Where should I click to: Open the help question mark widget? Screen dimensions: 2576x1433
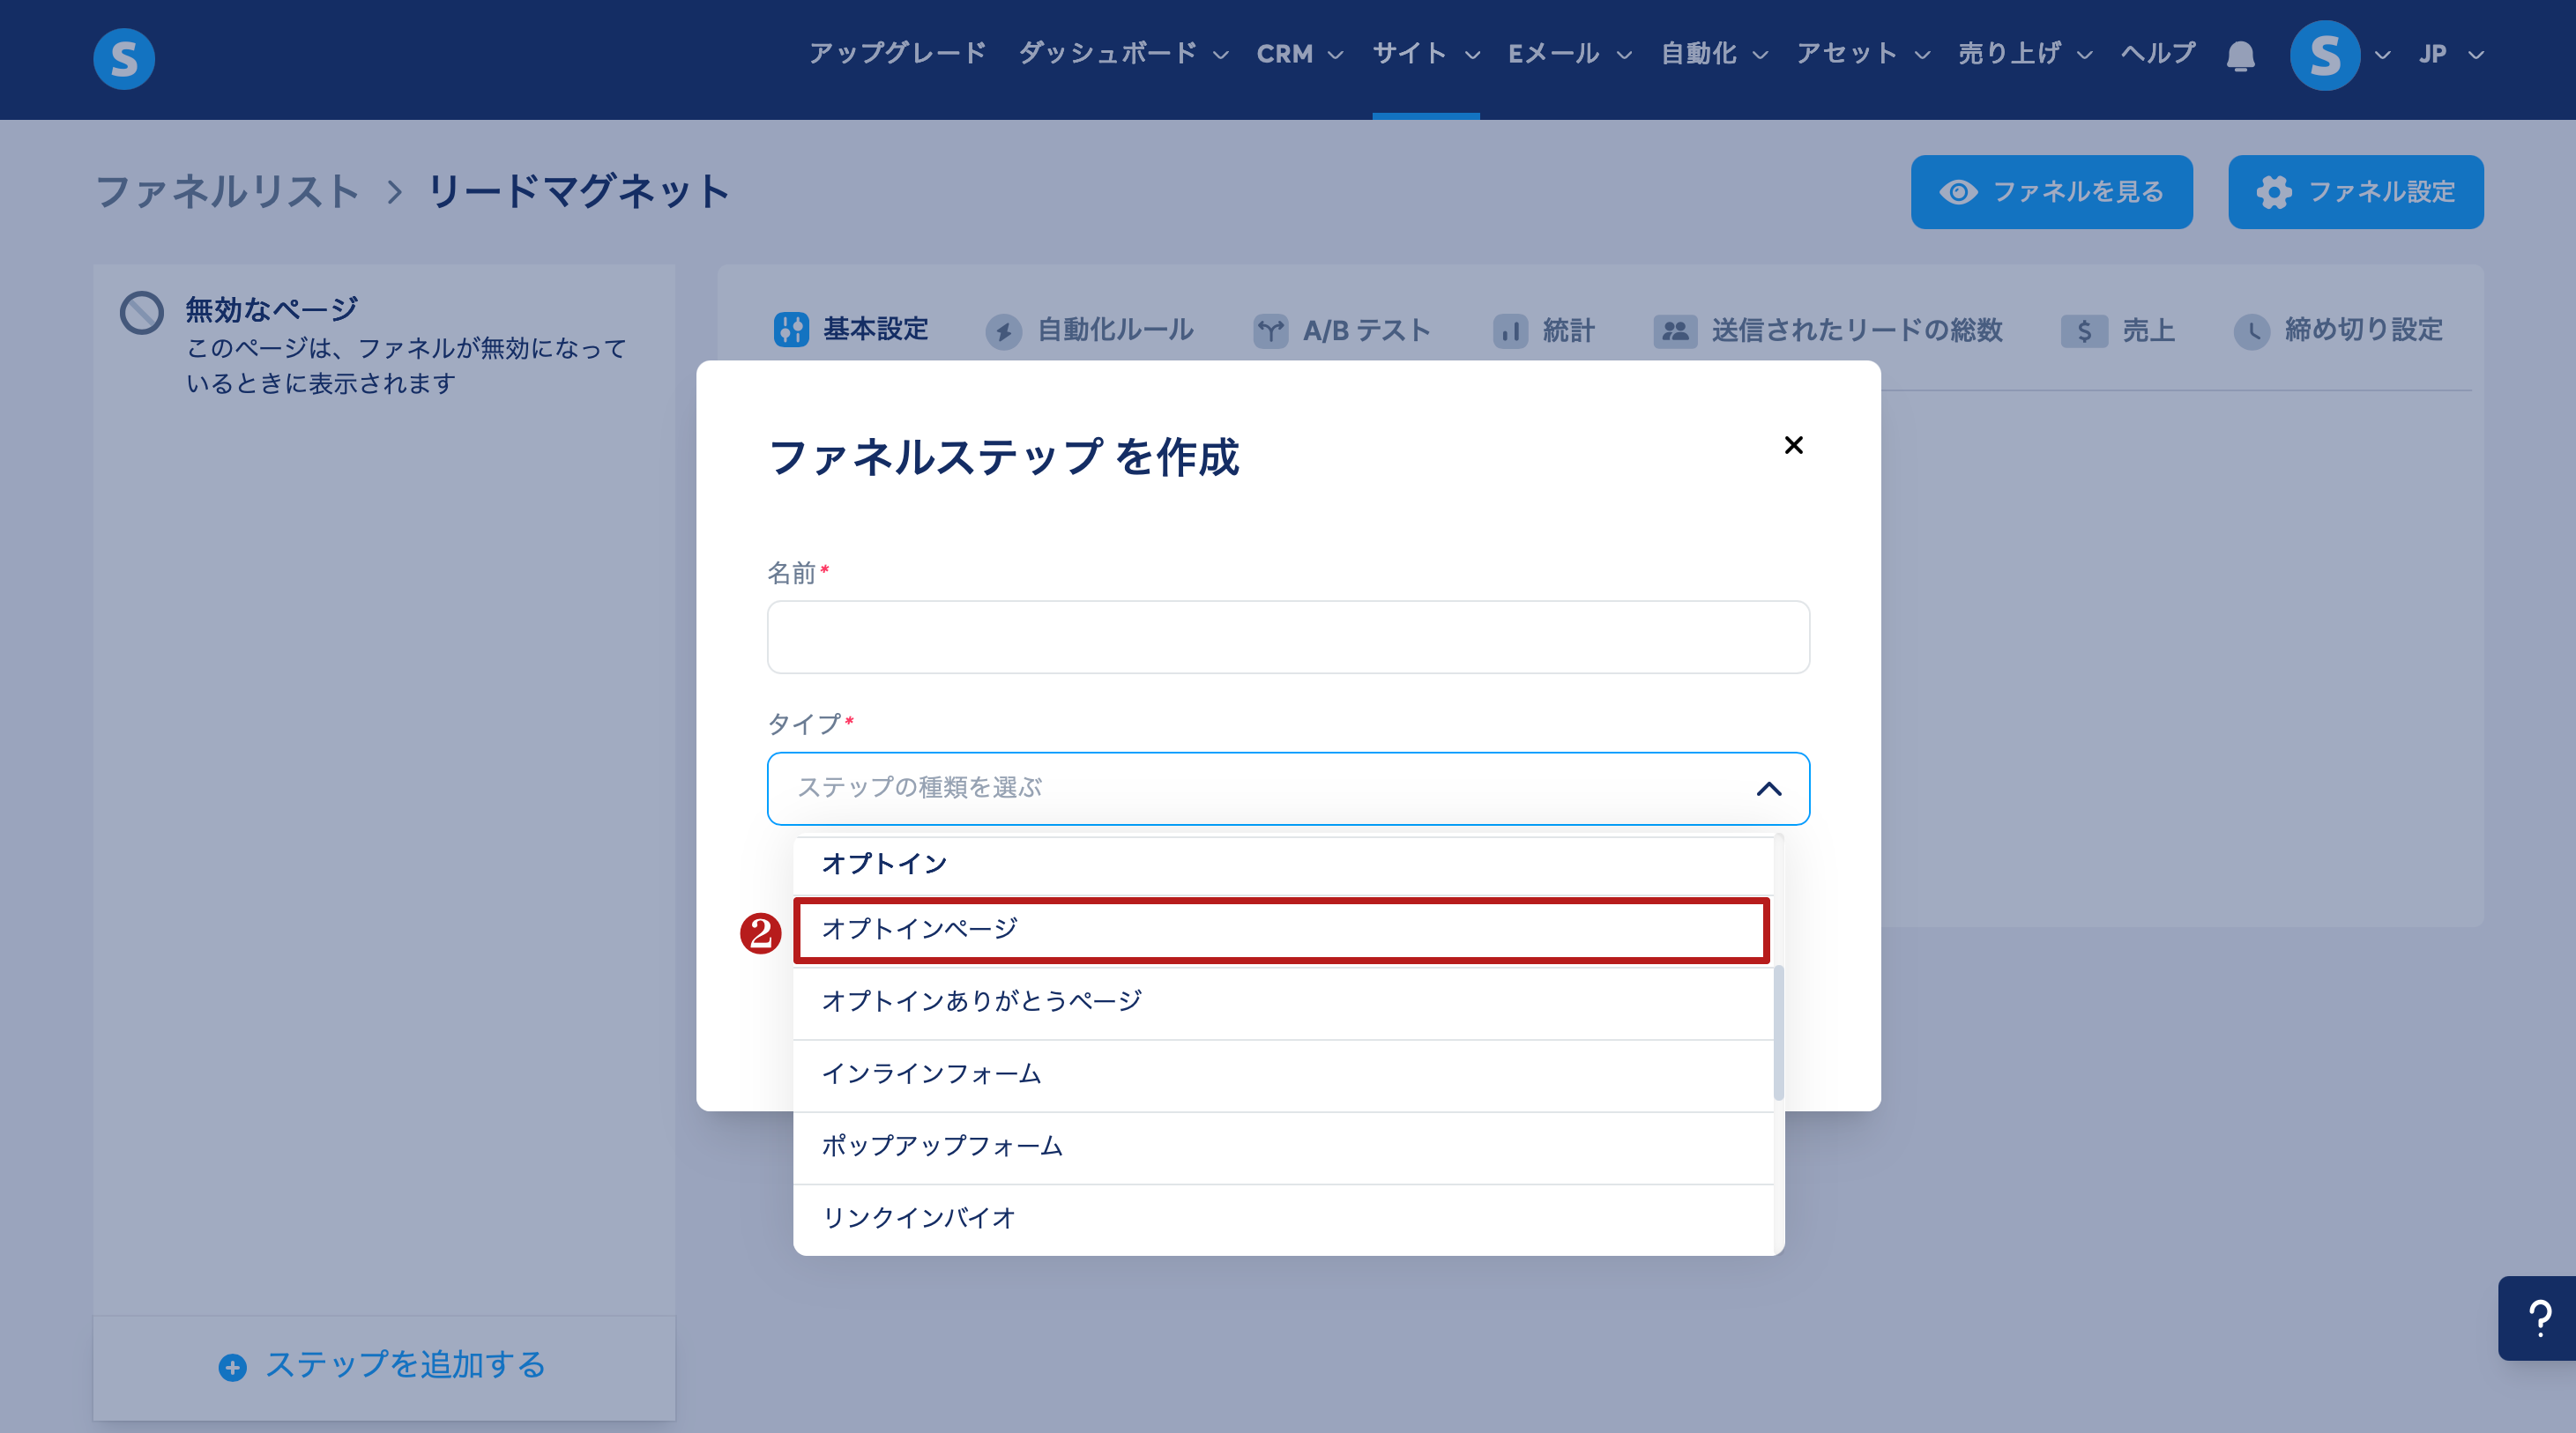[x=2539, y=1318]
